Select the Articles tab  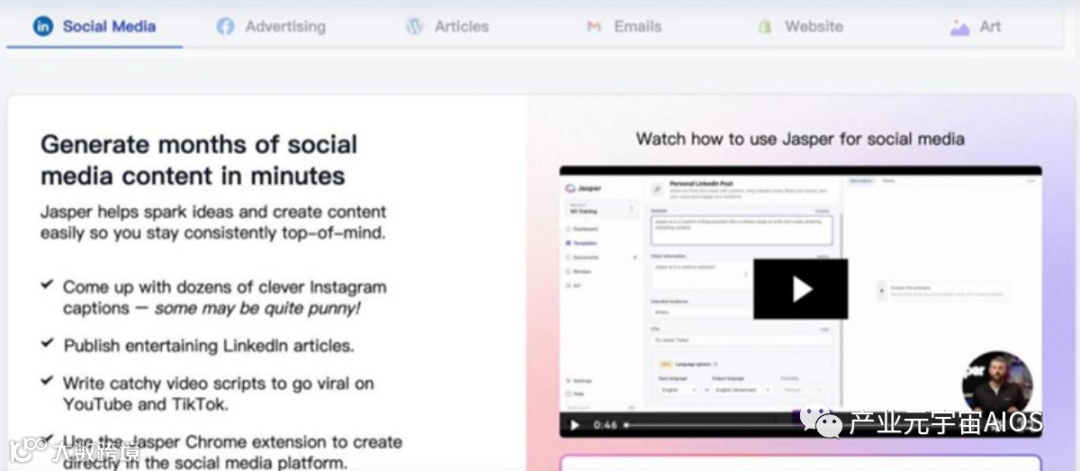(448, 27)
